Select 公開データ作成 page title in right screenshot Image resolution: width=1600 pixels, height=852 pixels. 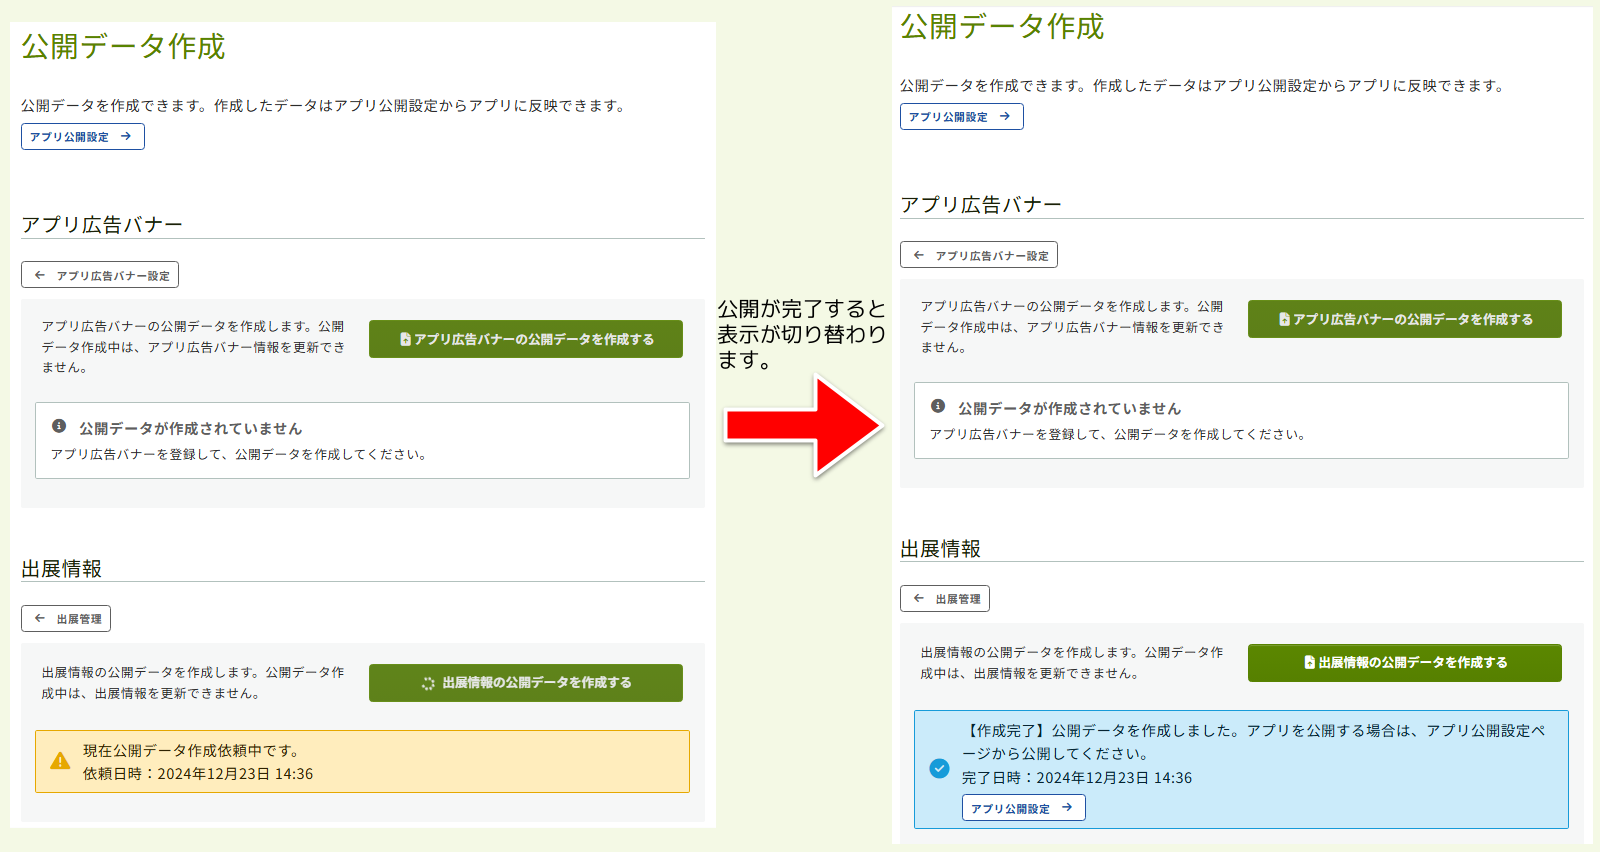[x=1002, y=26]
